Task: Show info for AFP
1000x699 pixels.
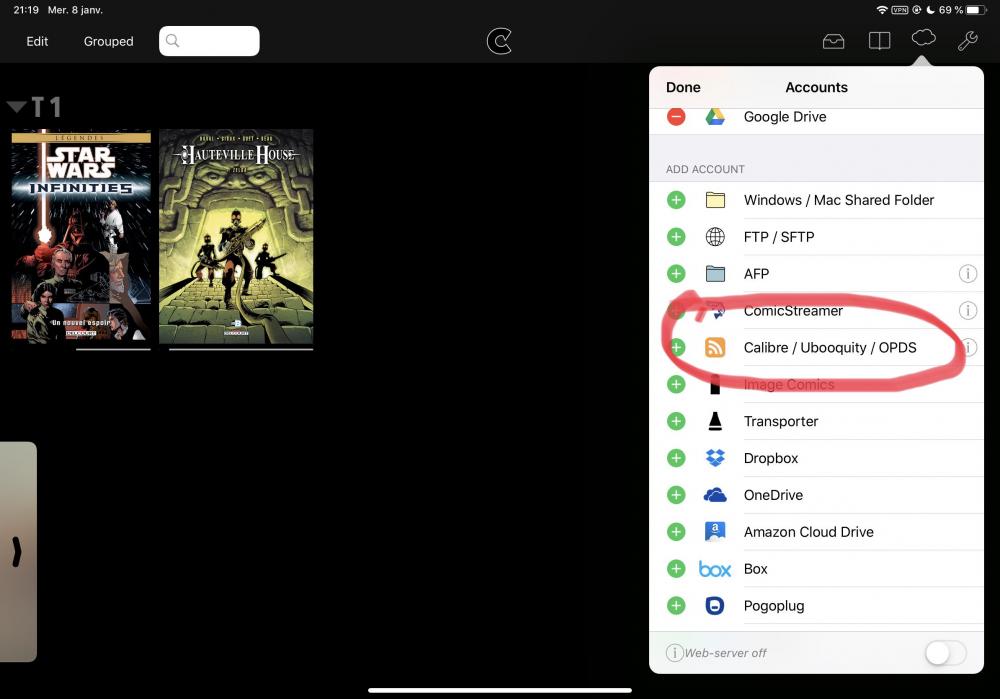Action: pos(967,274)
